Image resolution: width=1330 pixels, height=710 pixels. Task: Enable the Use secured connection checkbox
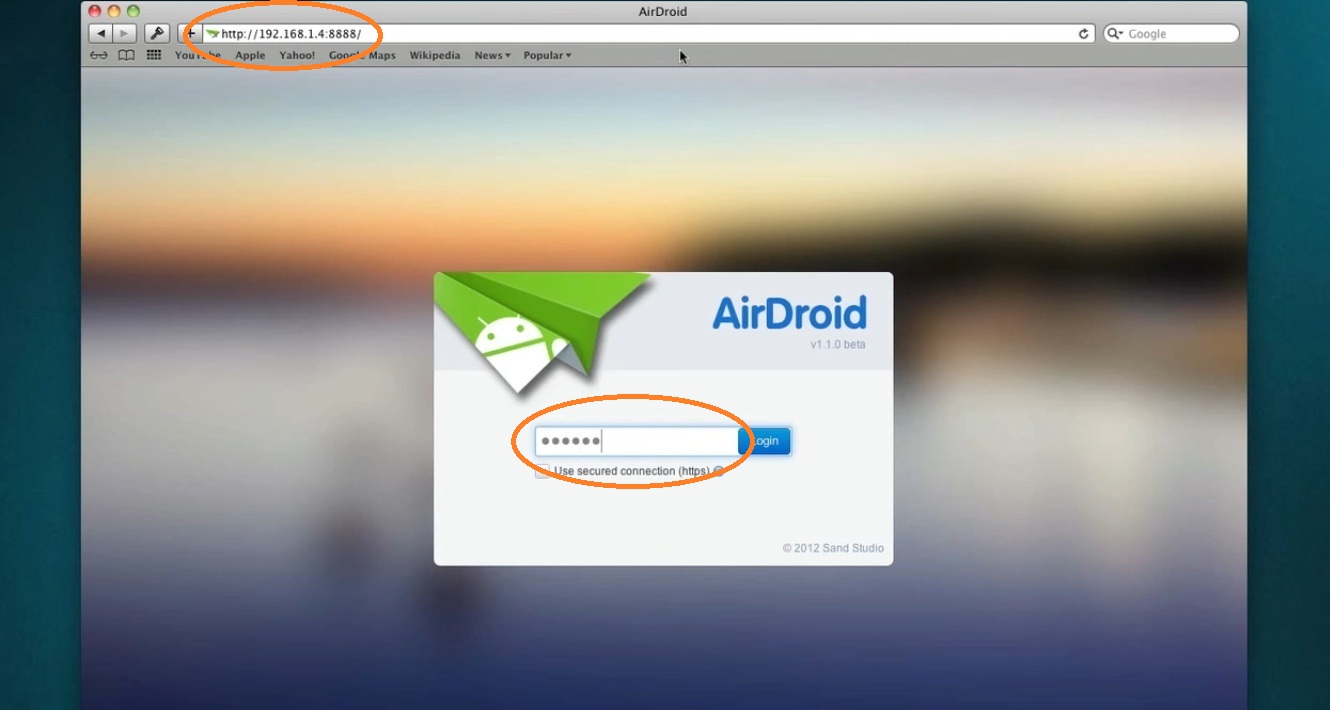[x=542, y=471]
